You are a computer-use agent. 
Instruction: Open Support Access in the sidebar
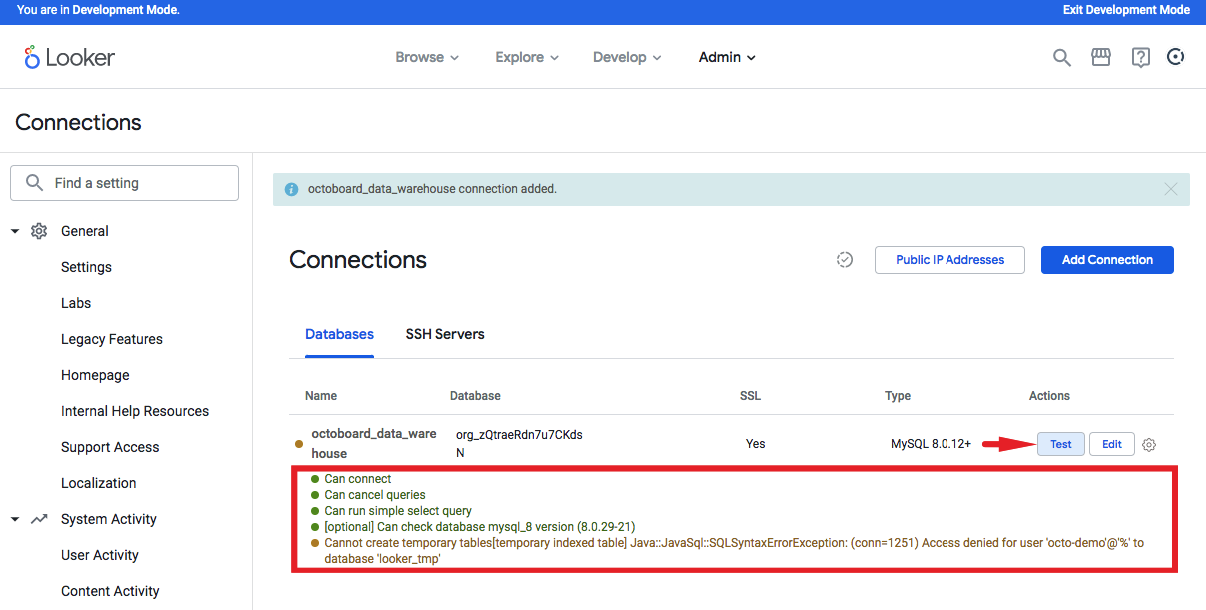(110, 447)
